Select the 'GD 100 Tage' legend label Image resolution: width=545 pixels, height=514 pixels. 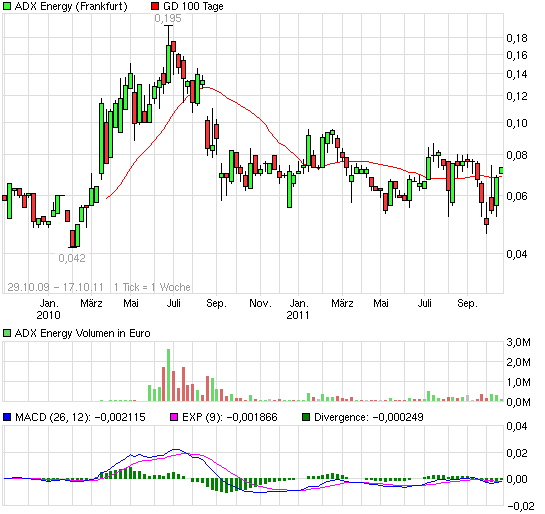[x=193, y=6]
